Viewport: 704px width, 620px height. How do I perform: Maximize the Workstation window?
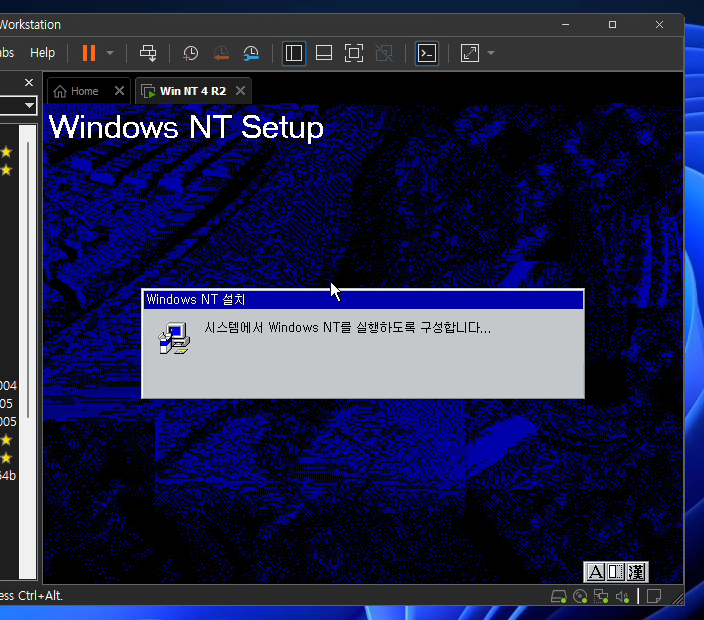(x=612, y=25)
